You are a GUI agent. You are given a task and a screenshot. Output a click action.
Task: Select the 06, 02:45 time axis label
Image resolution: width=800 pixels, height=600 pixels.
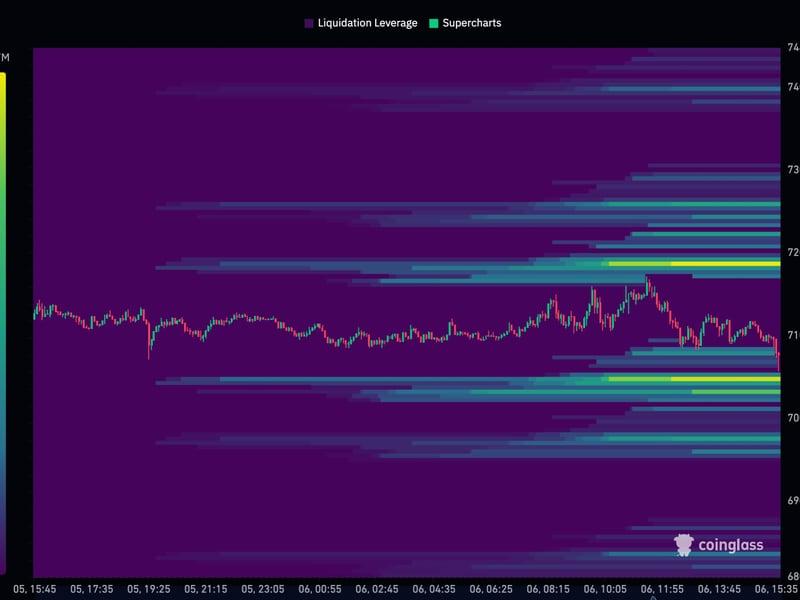[x=376, y=589]
